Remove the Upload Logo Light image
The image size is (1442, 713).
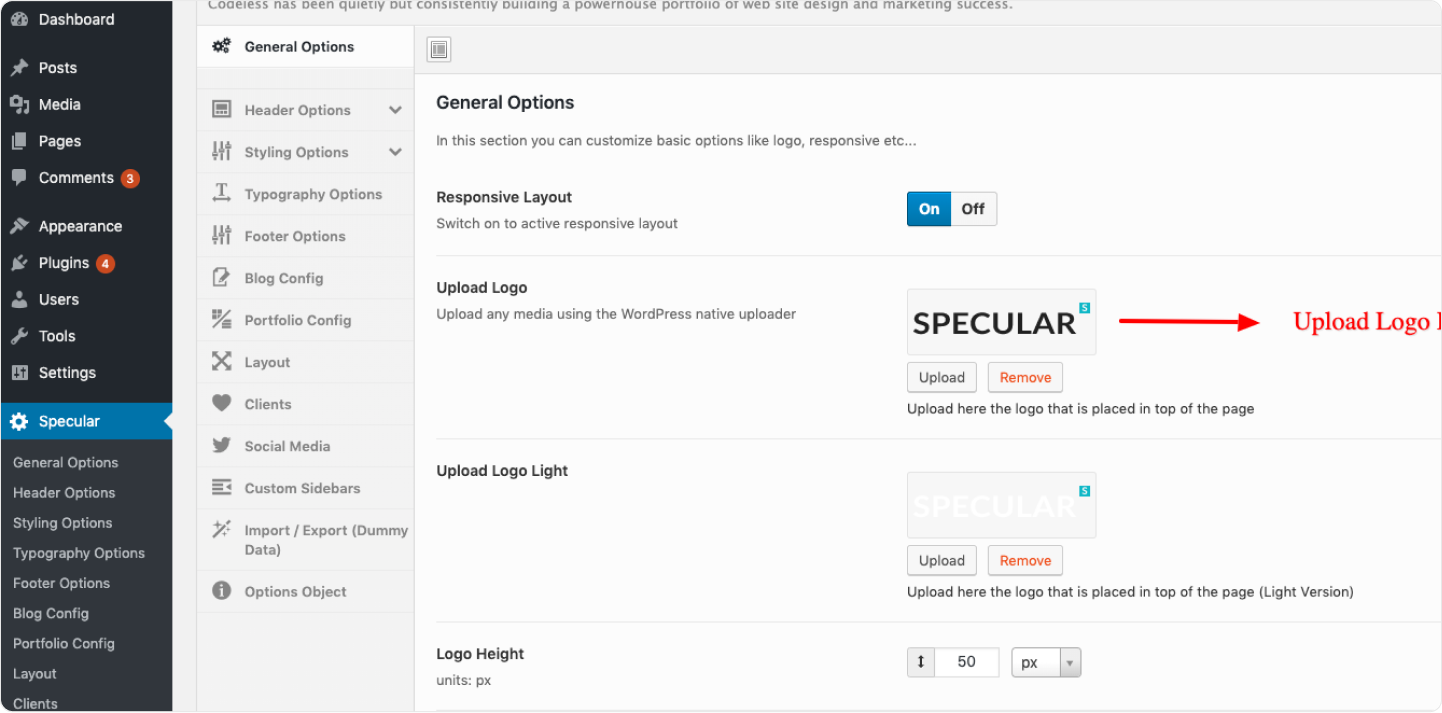[1025, 560]
